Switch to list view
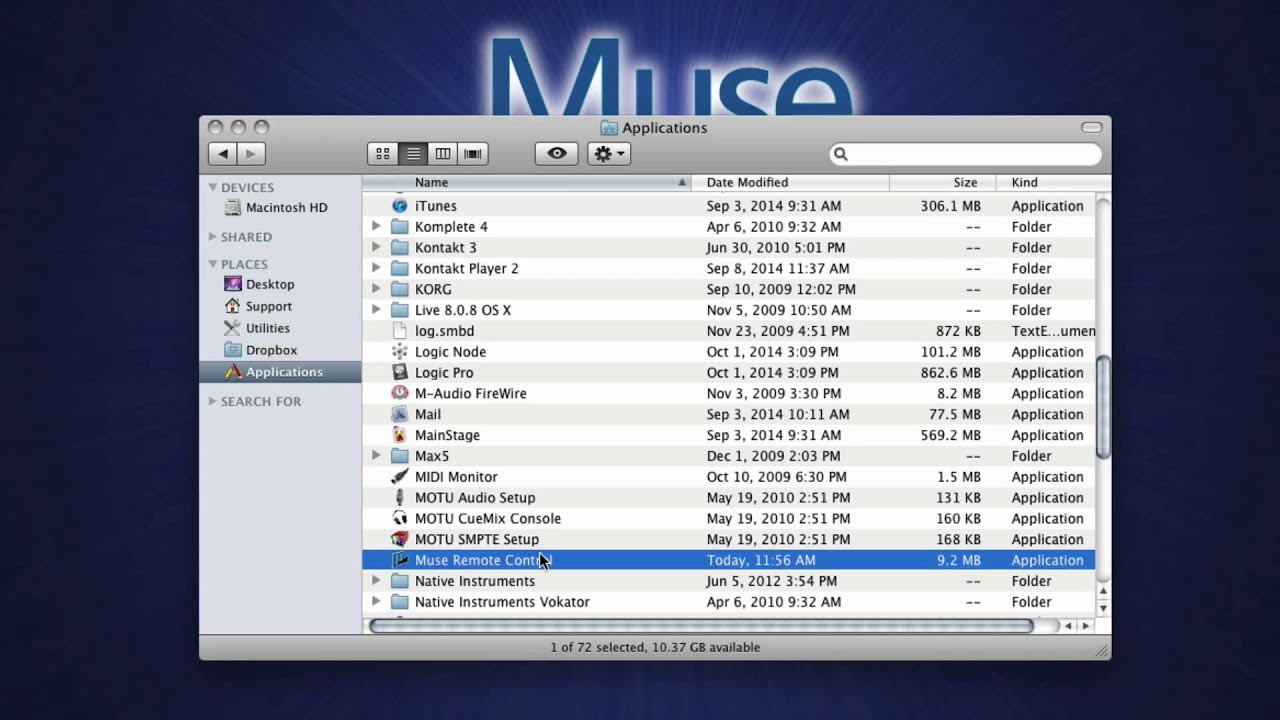 tap(412, 154)
